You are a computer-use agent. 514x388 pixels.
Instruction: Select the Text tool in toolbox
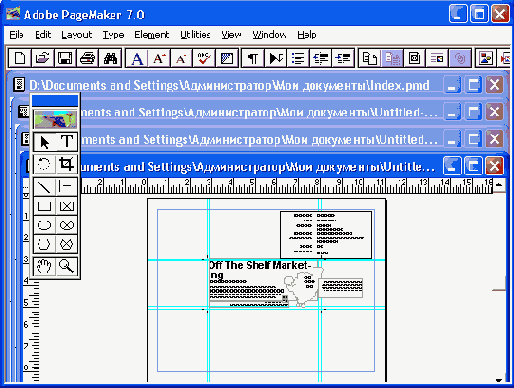[67, 142]
